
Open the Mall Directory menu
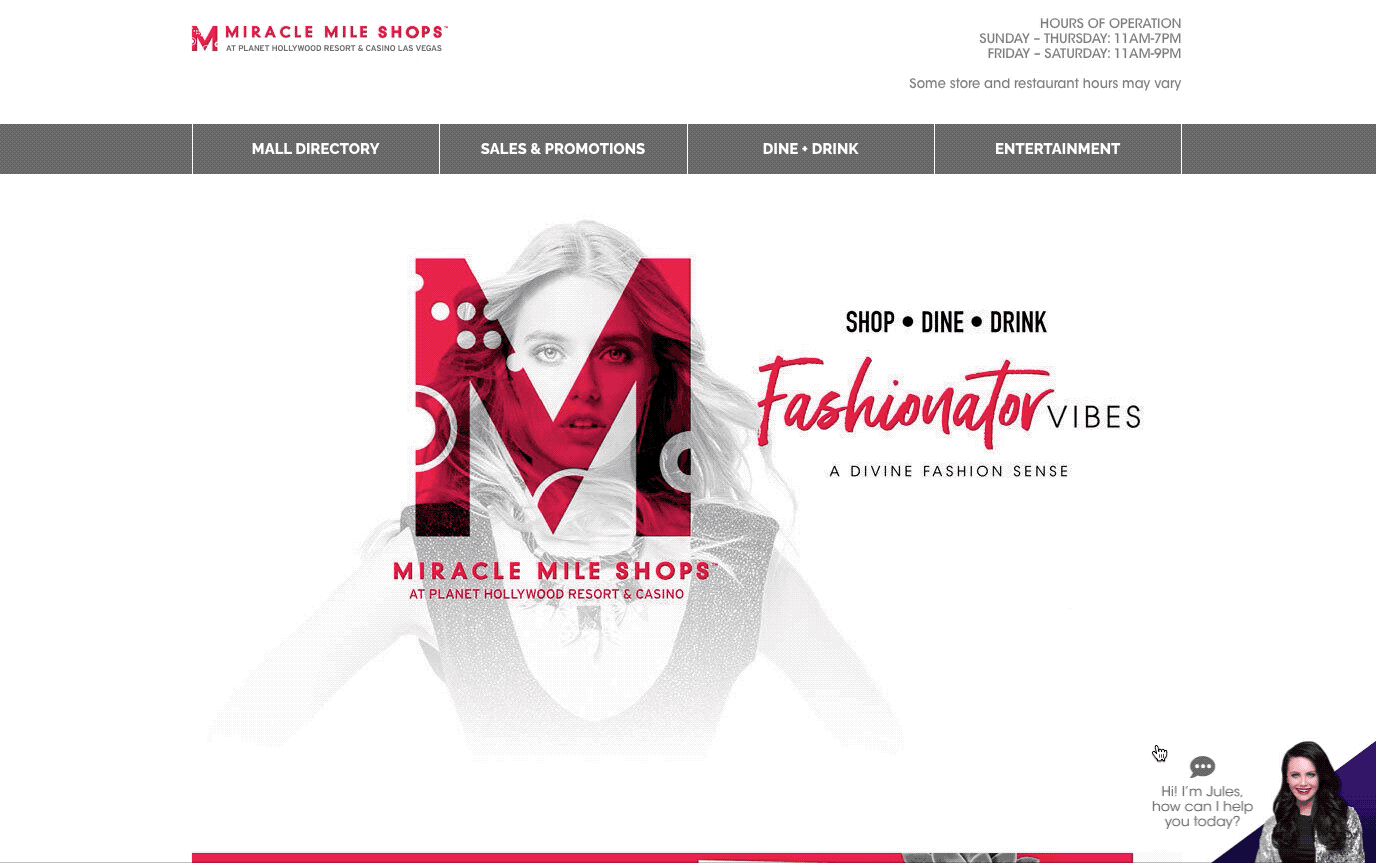coord(315,149)
